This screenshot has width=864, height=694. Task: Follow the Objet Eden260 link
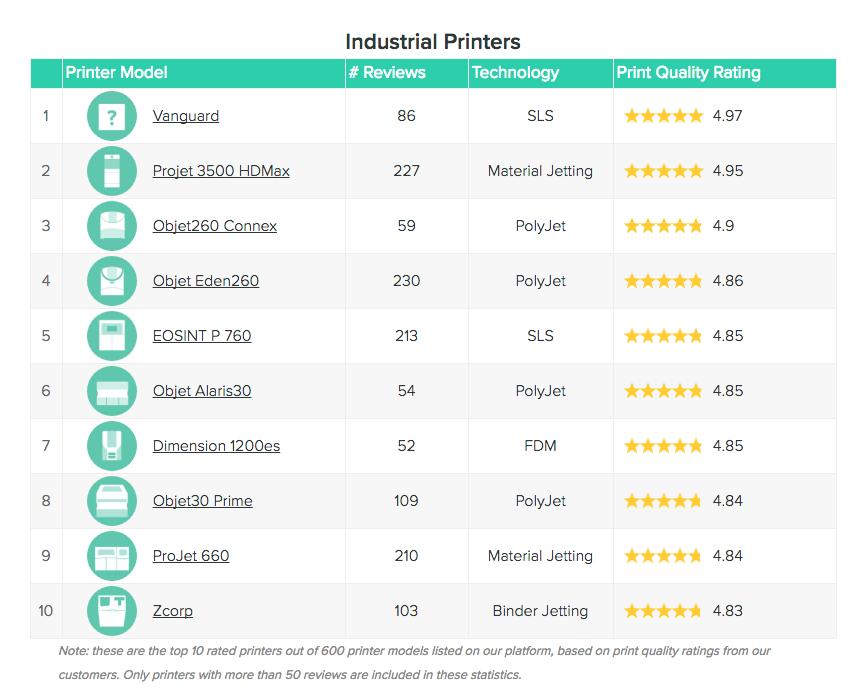[206, 281]
